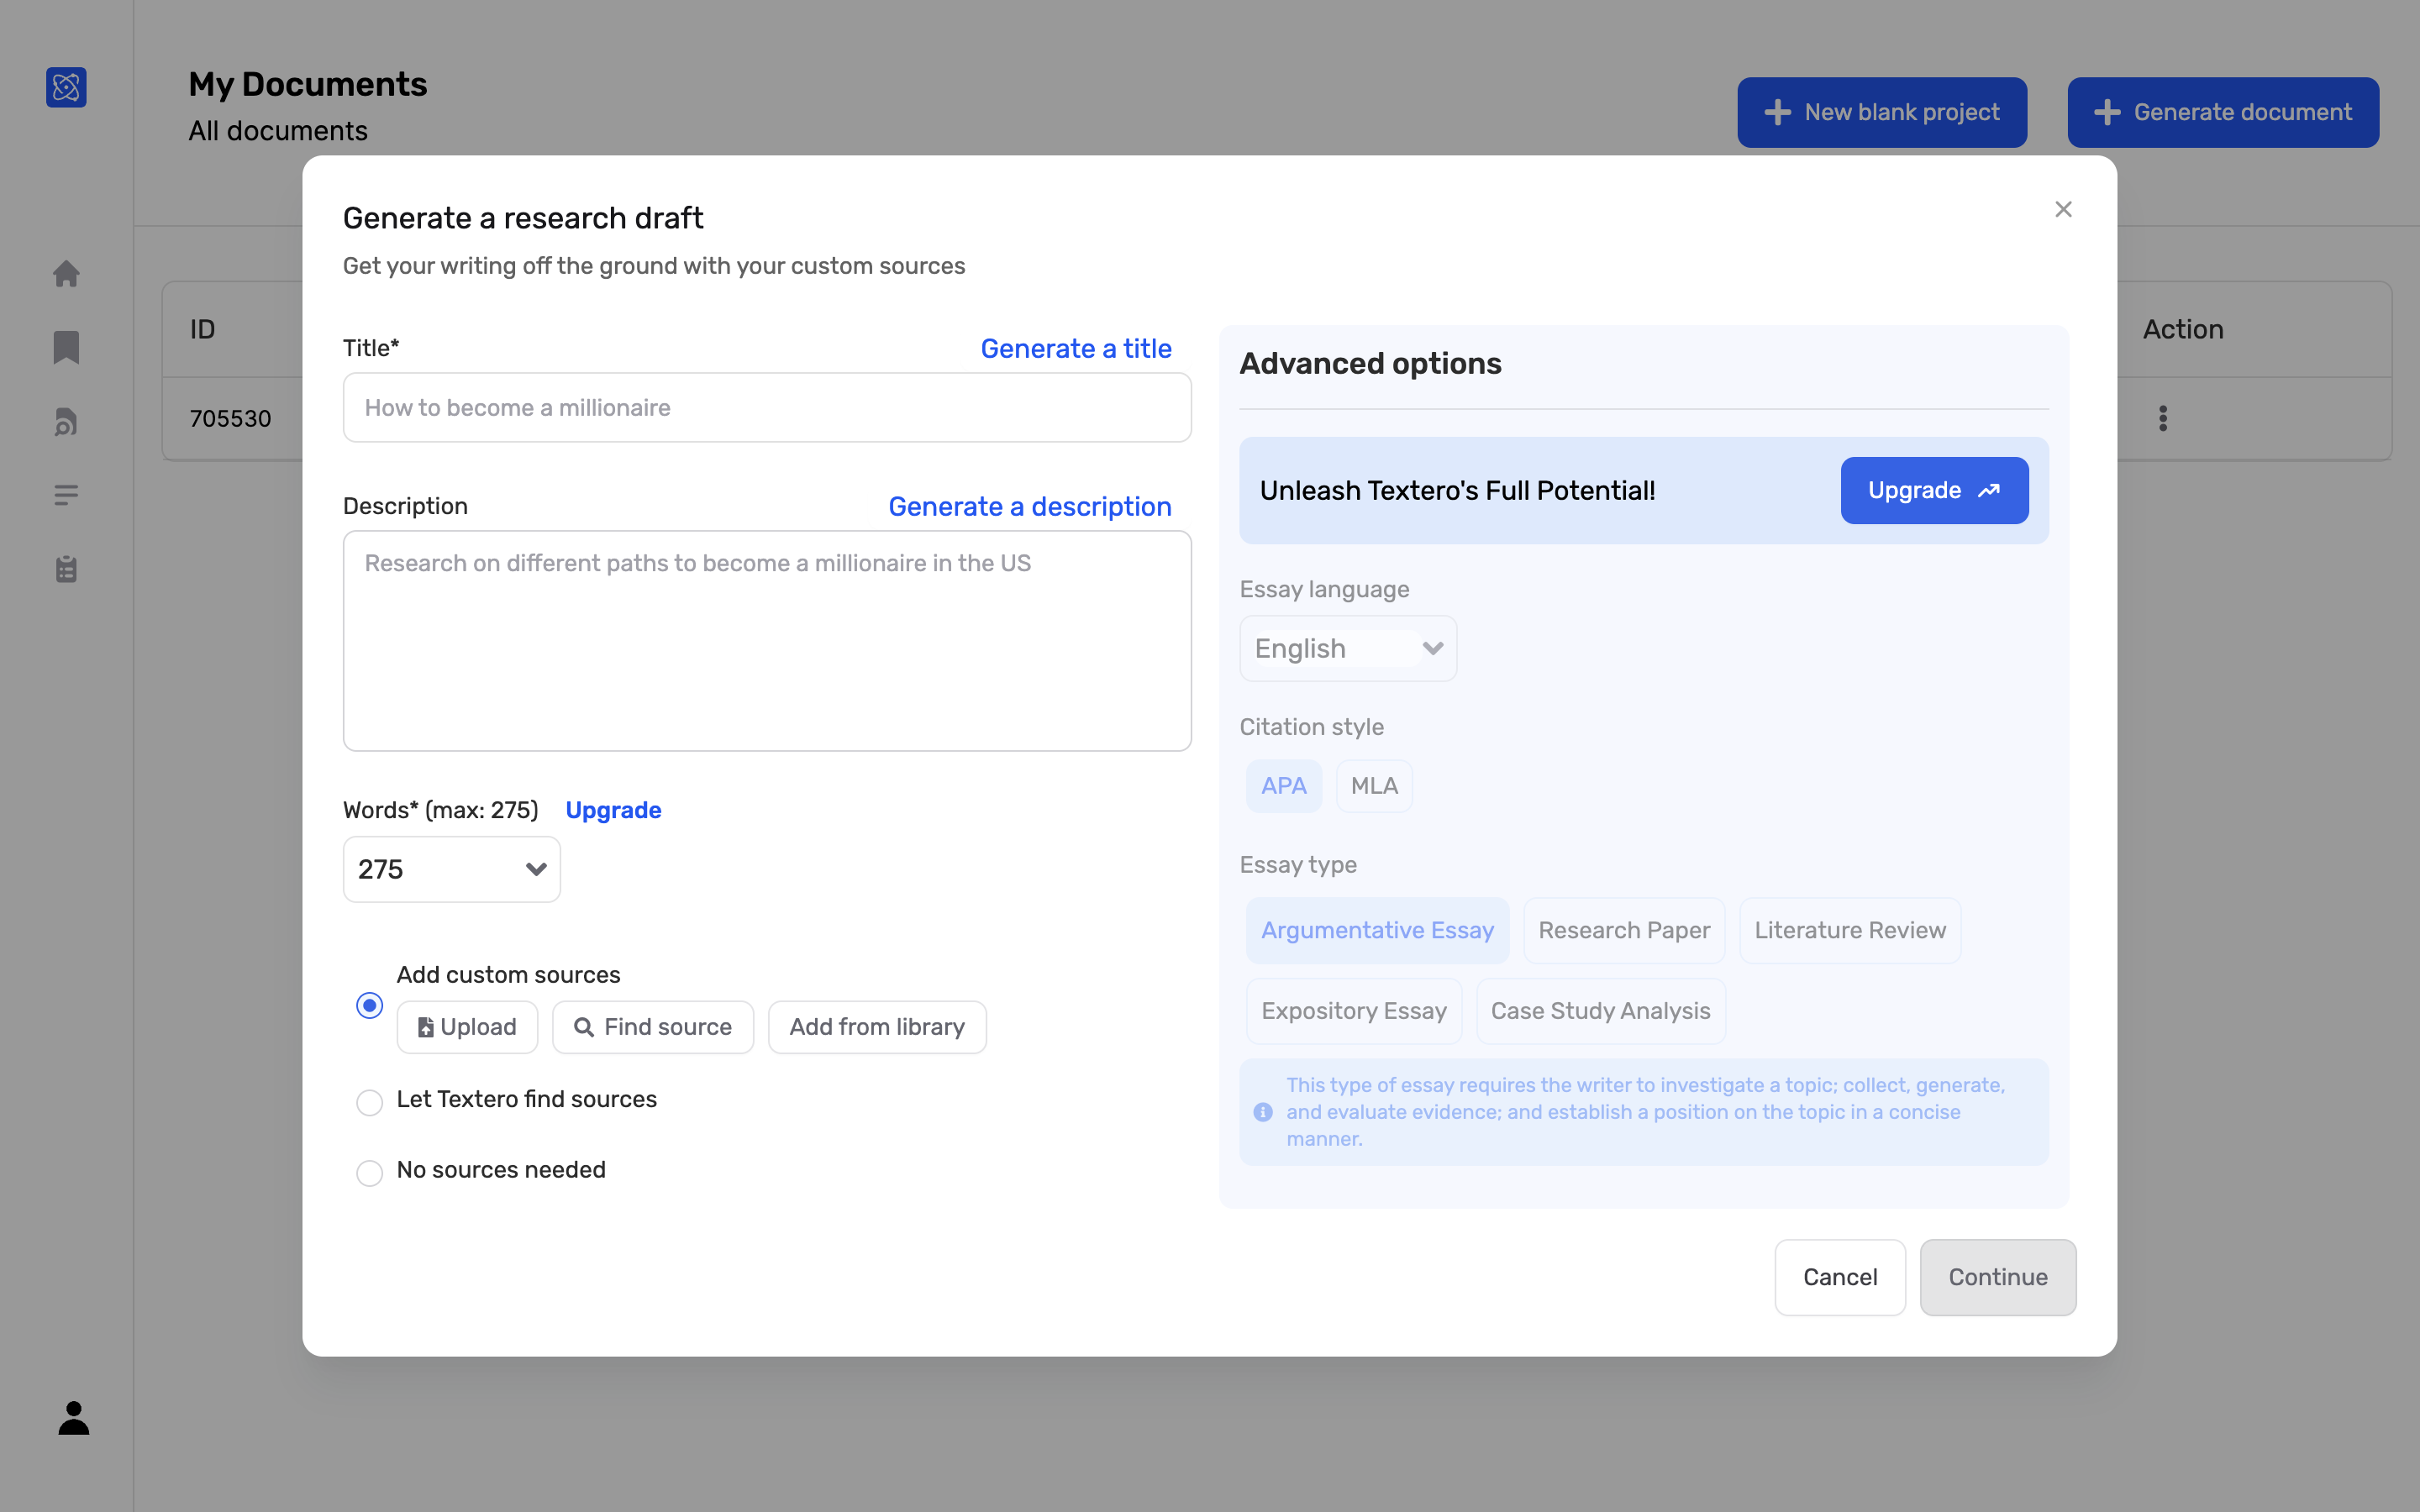The width and height of the screenshot is (2420, 1512).
Task: Click the Textero logo icon
Action: (66, 87)
